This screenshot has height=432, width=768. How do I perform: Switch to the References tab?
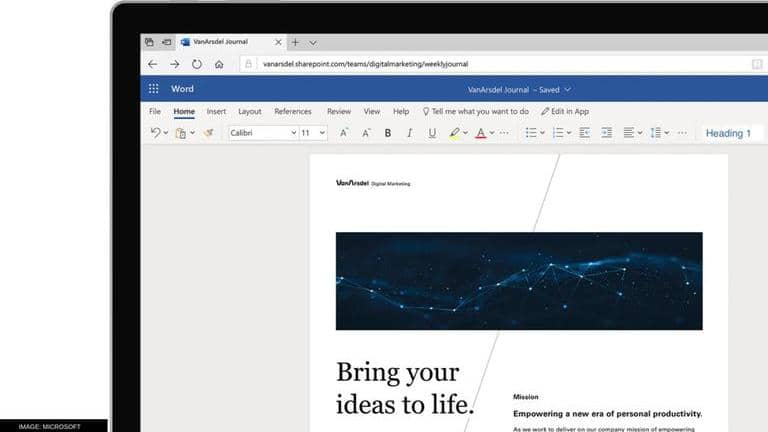[293, 112]
